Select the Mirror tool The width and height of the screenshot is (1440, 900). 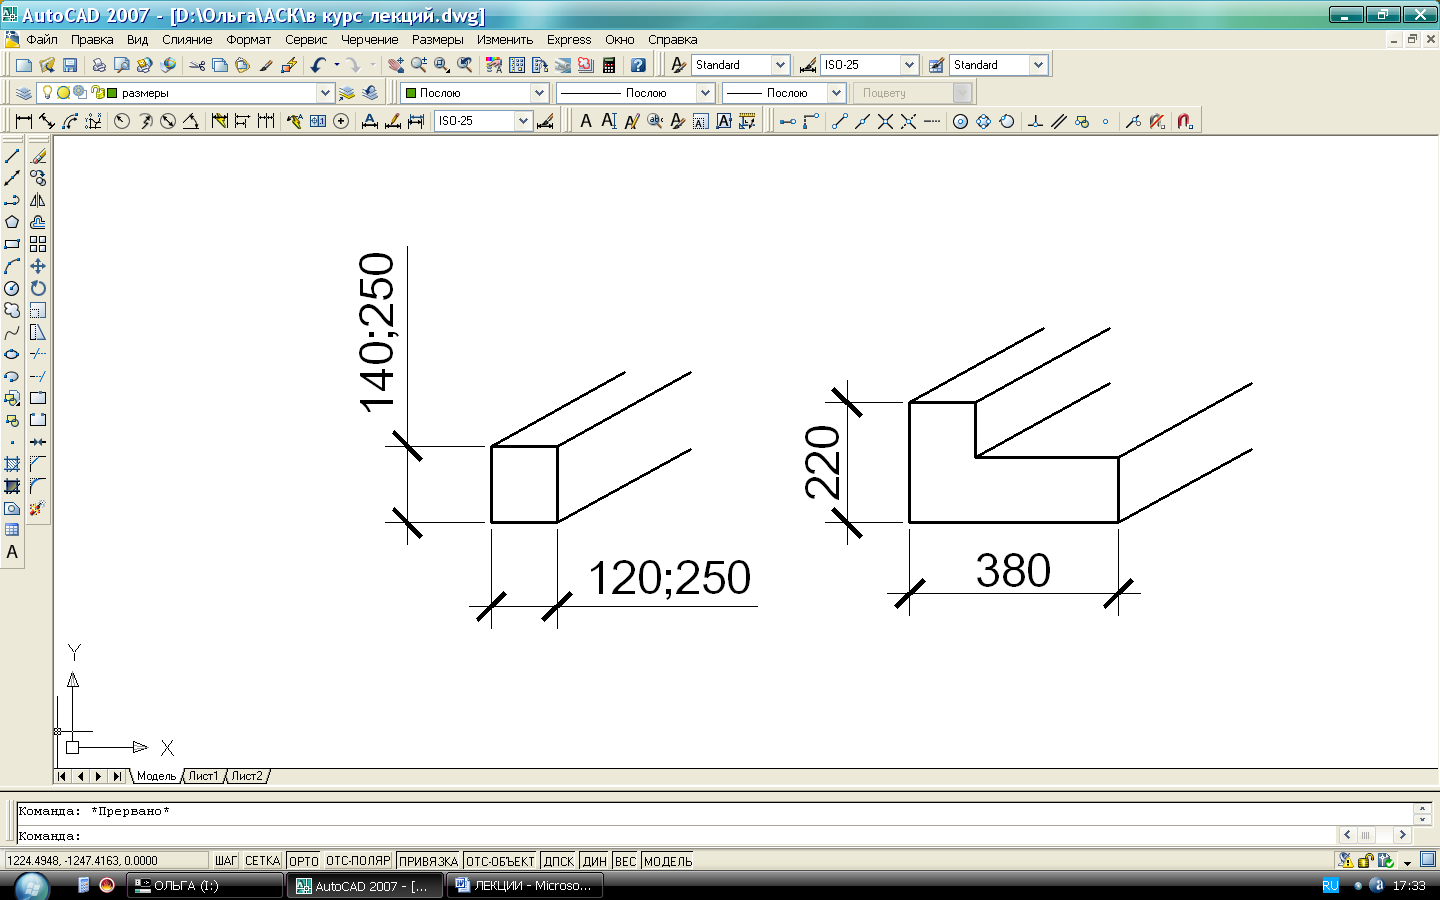click(x=38, y=200)
